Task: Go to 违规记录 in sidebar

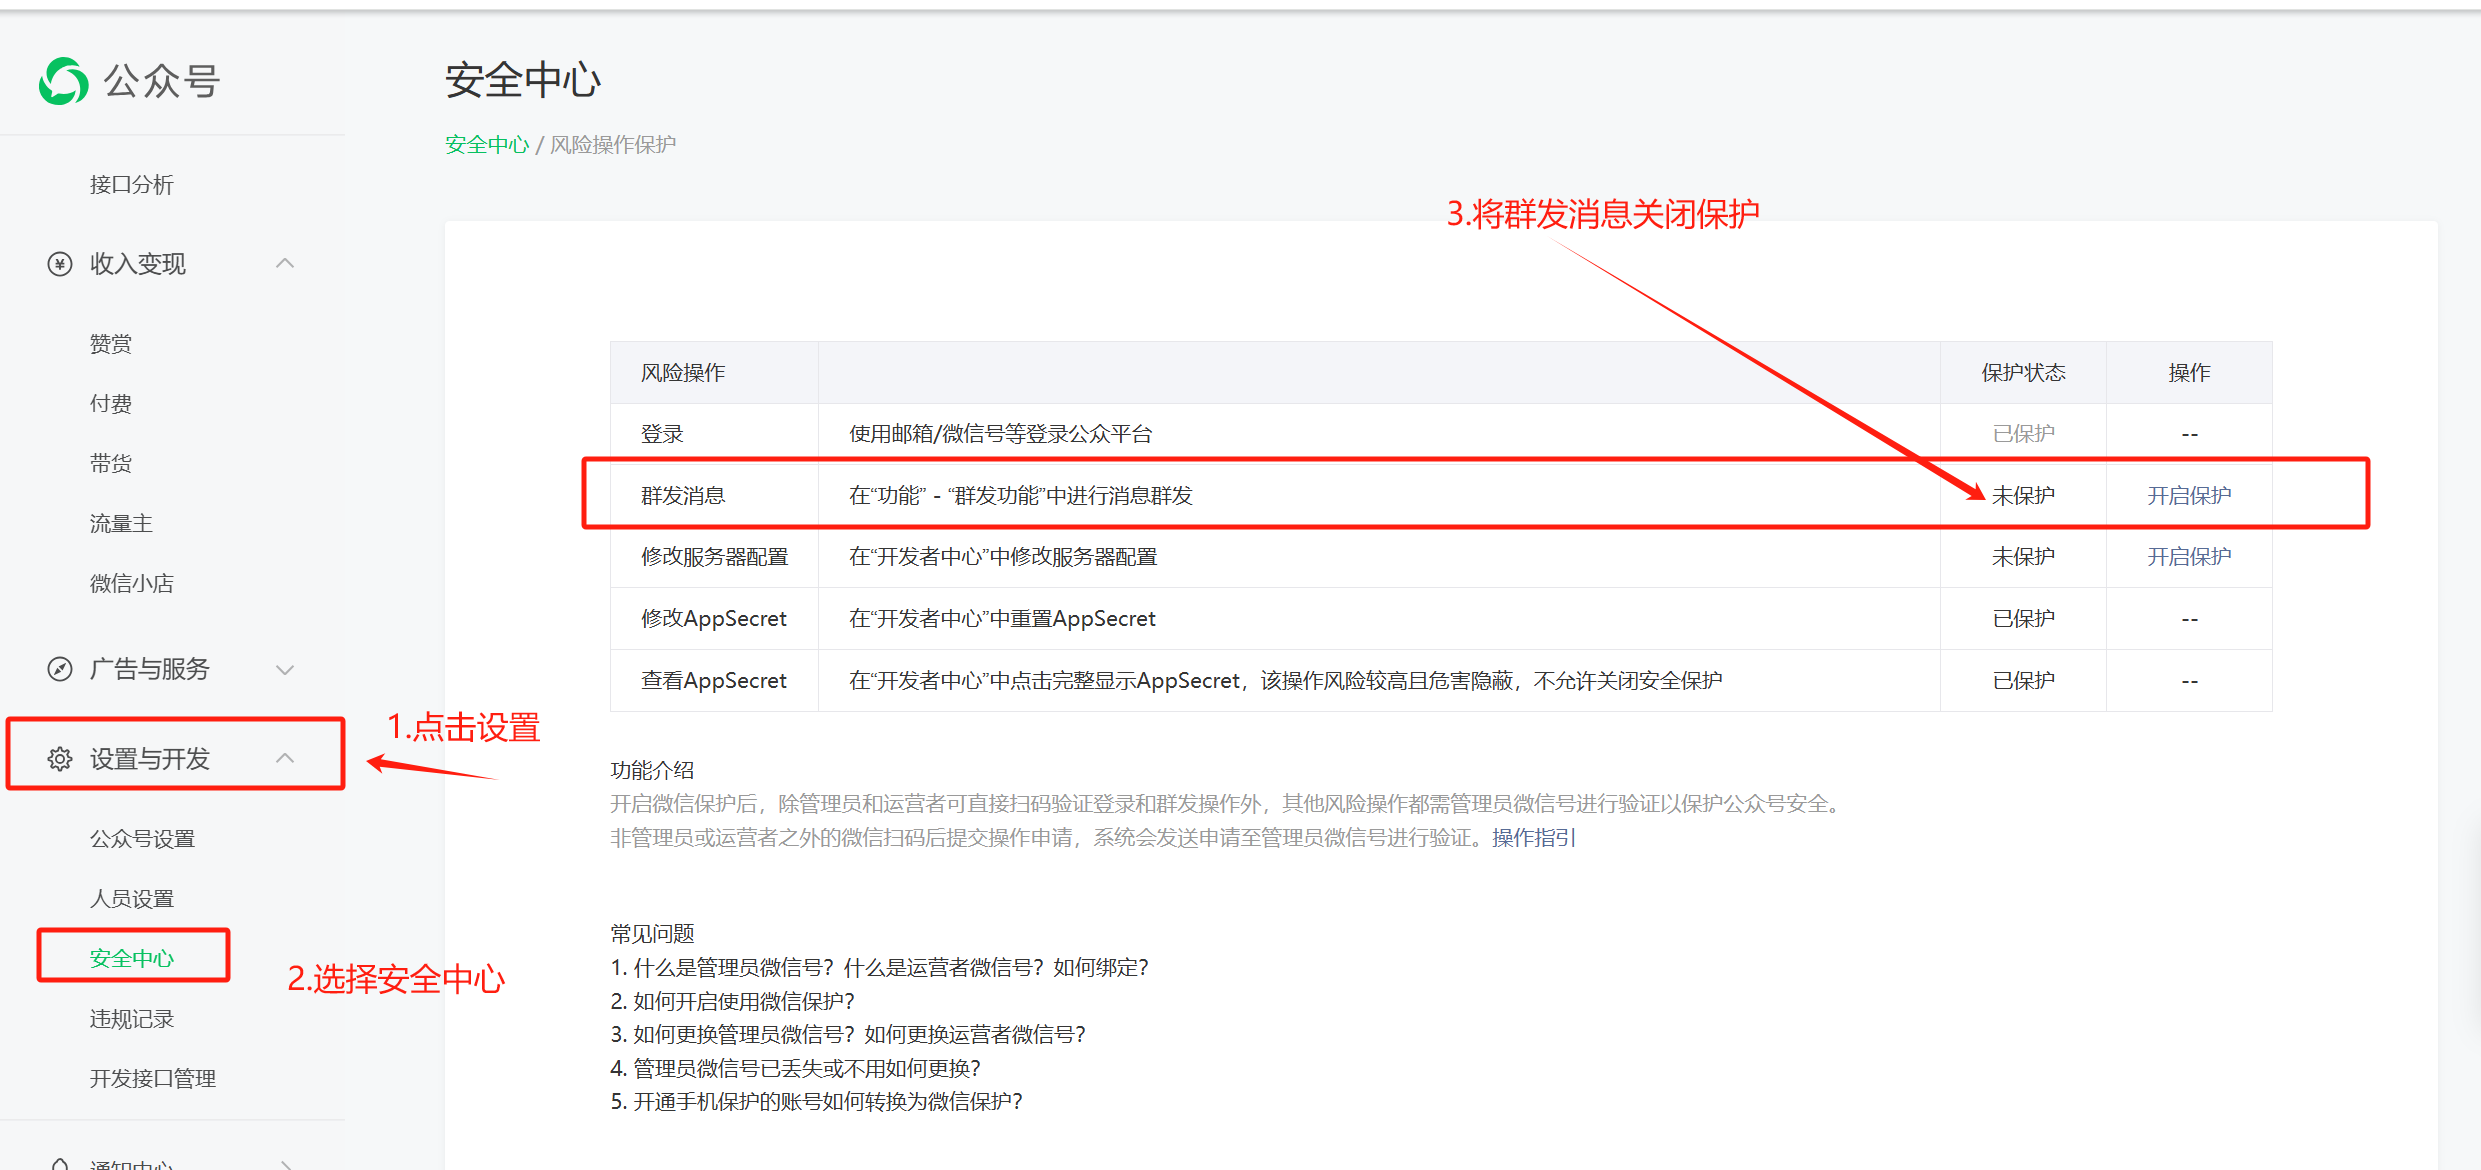Action: click(x=132, y=1019)
